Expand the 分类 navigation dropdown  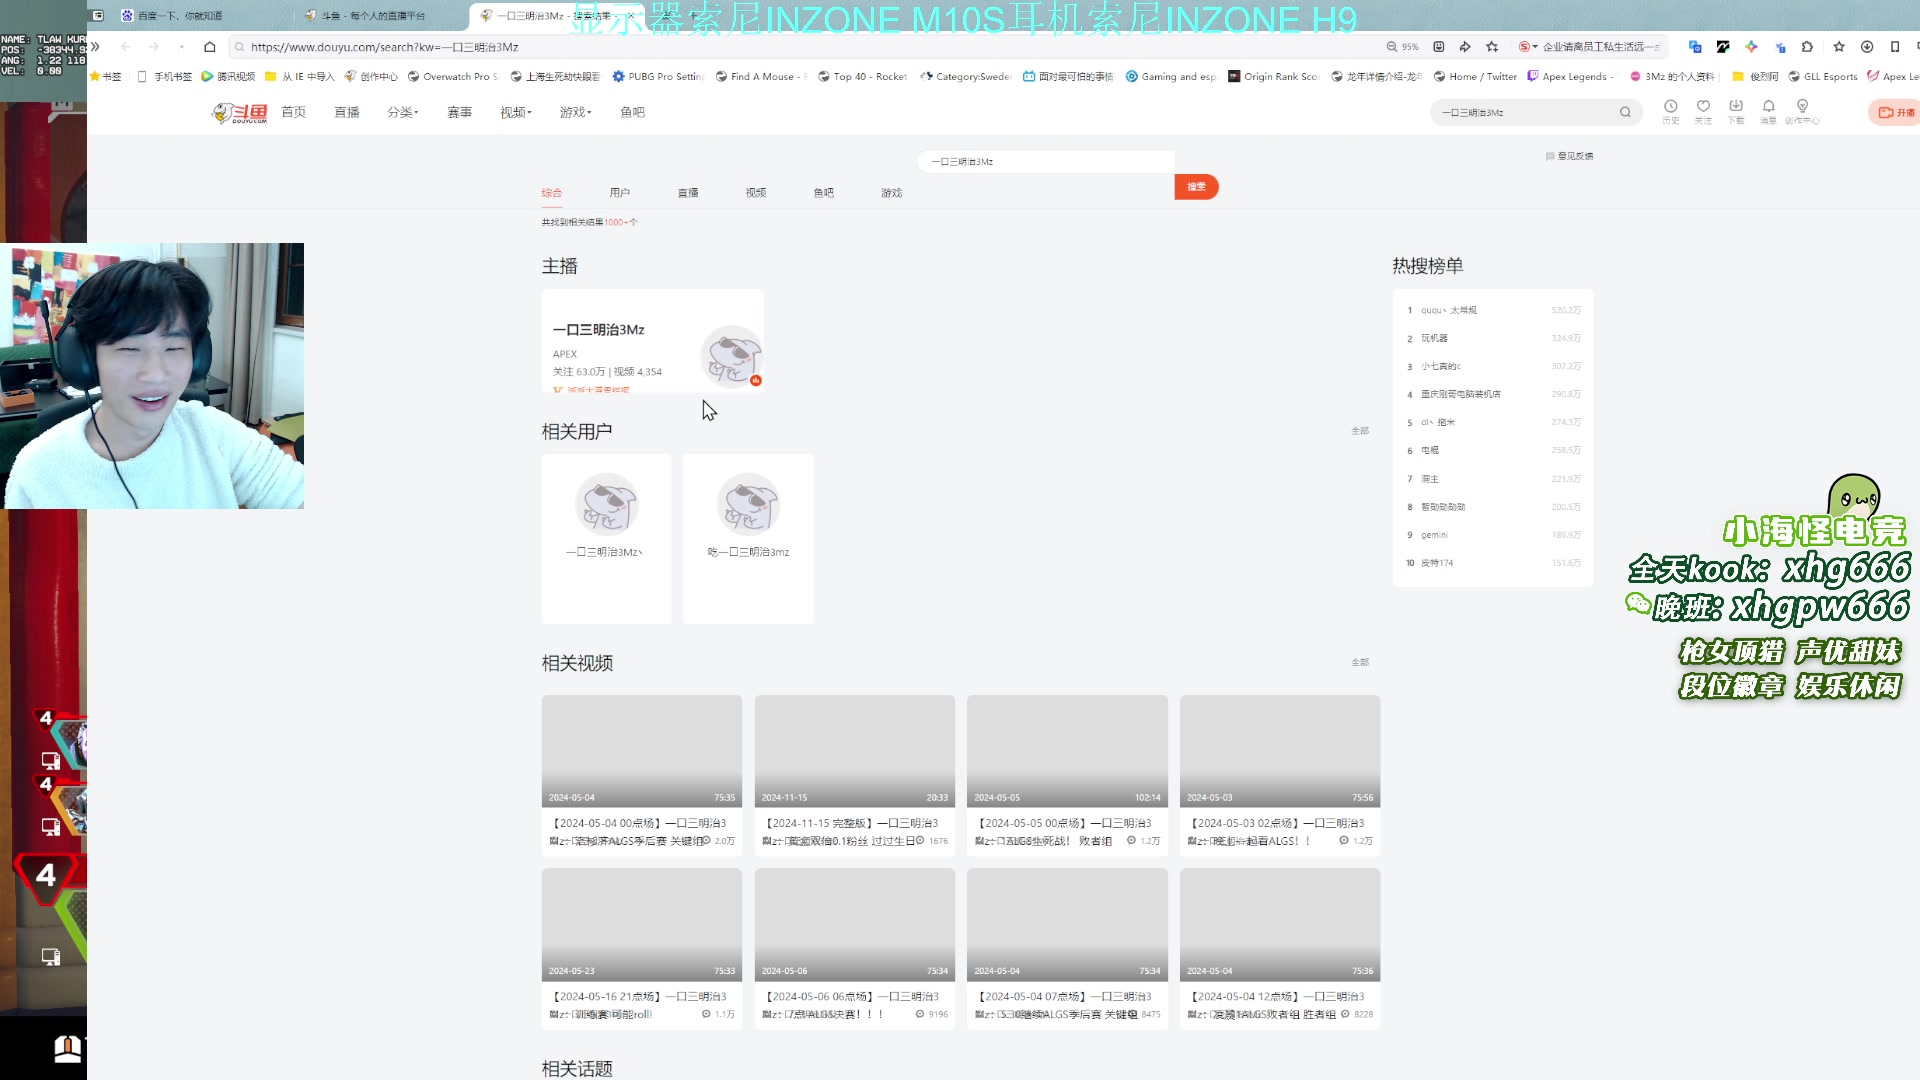point(403,113)
